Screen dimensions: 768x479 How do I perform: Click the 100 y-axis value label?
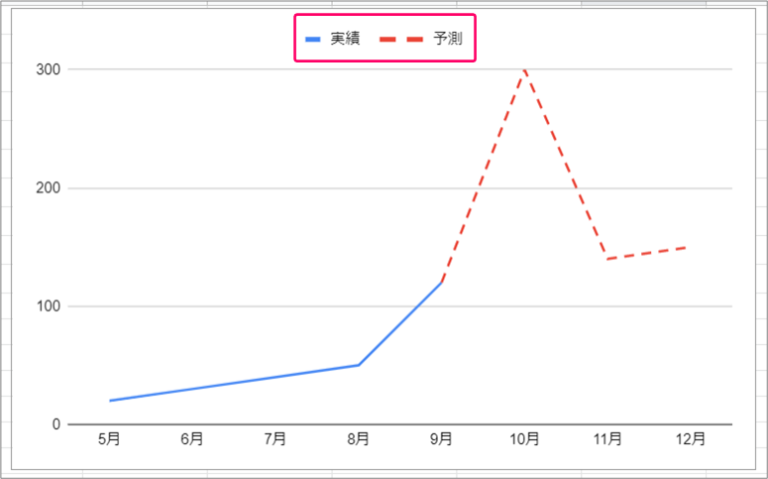tap(49, 306)
